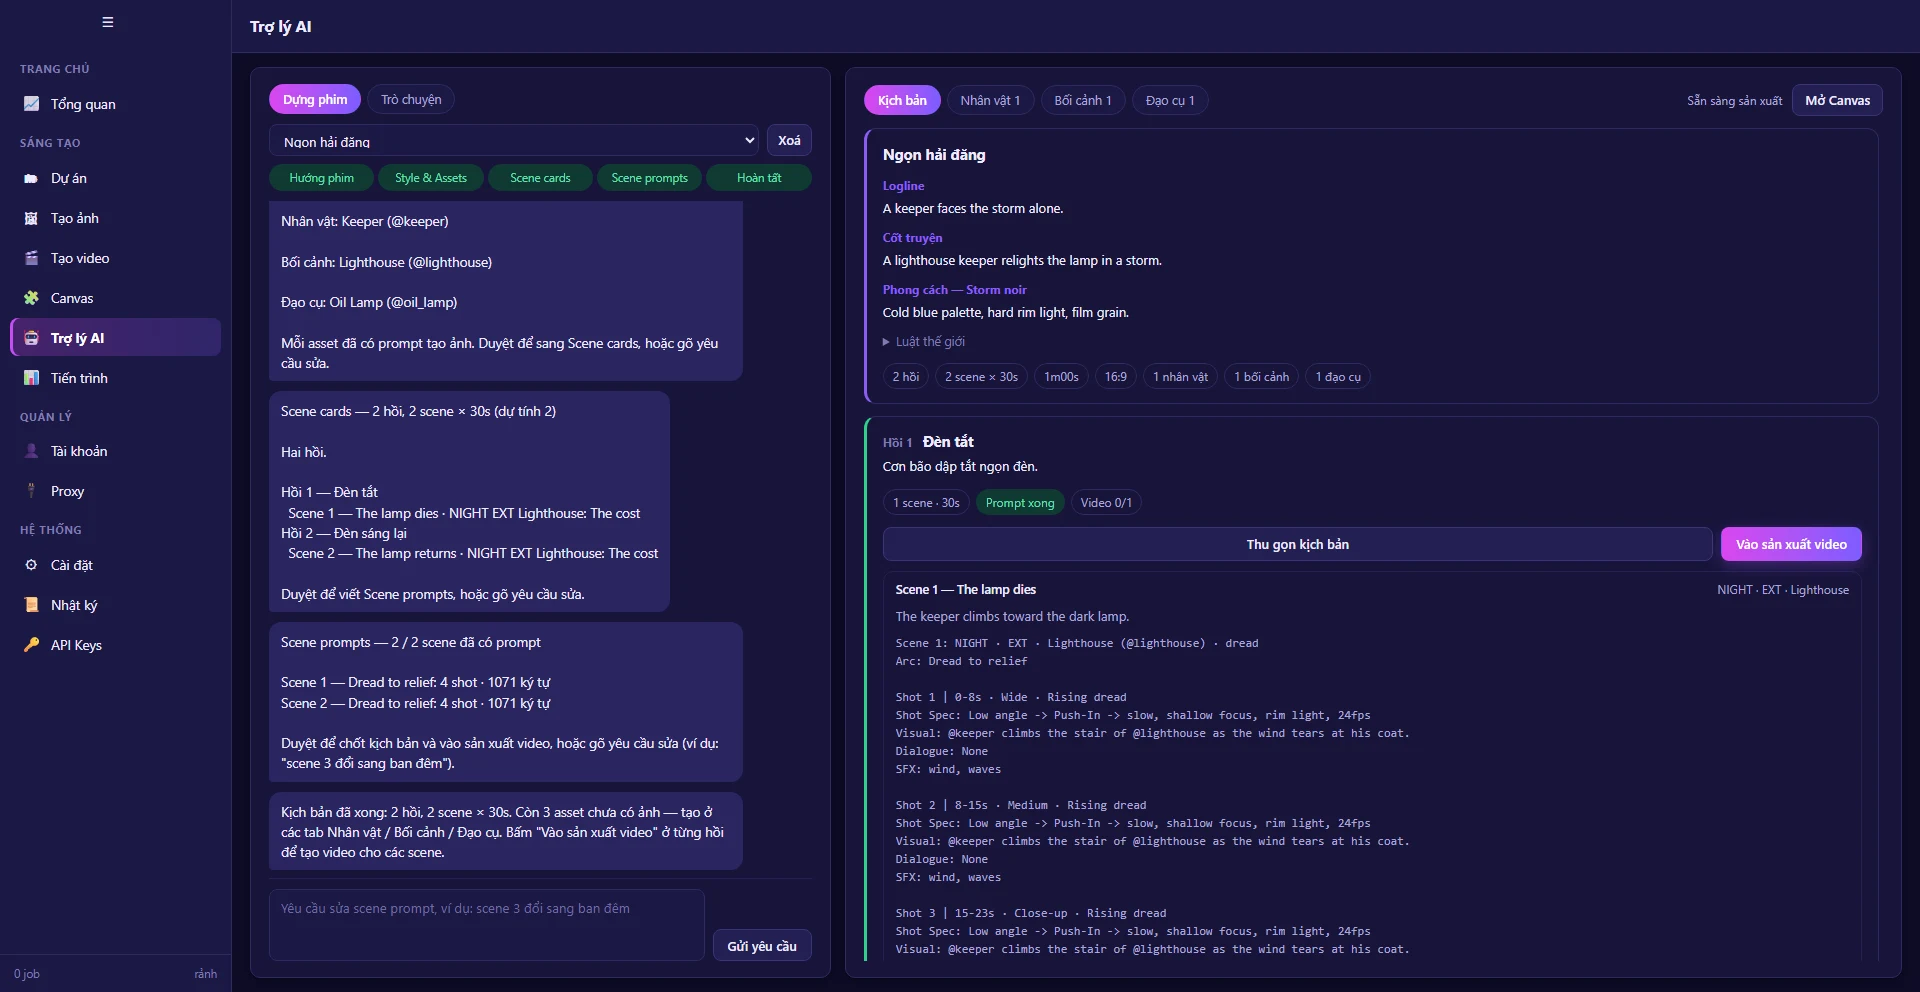
Task: Switch to the Dựng phim tab
Action: pyautogui.click(x=315, y=99)
